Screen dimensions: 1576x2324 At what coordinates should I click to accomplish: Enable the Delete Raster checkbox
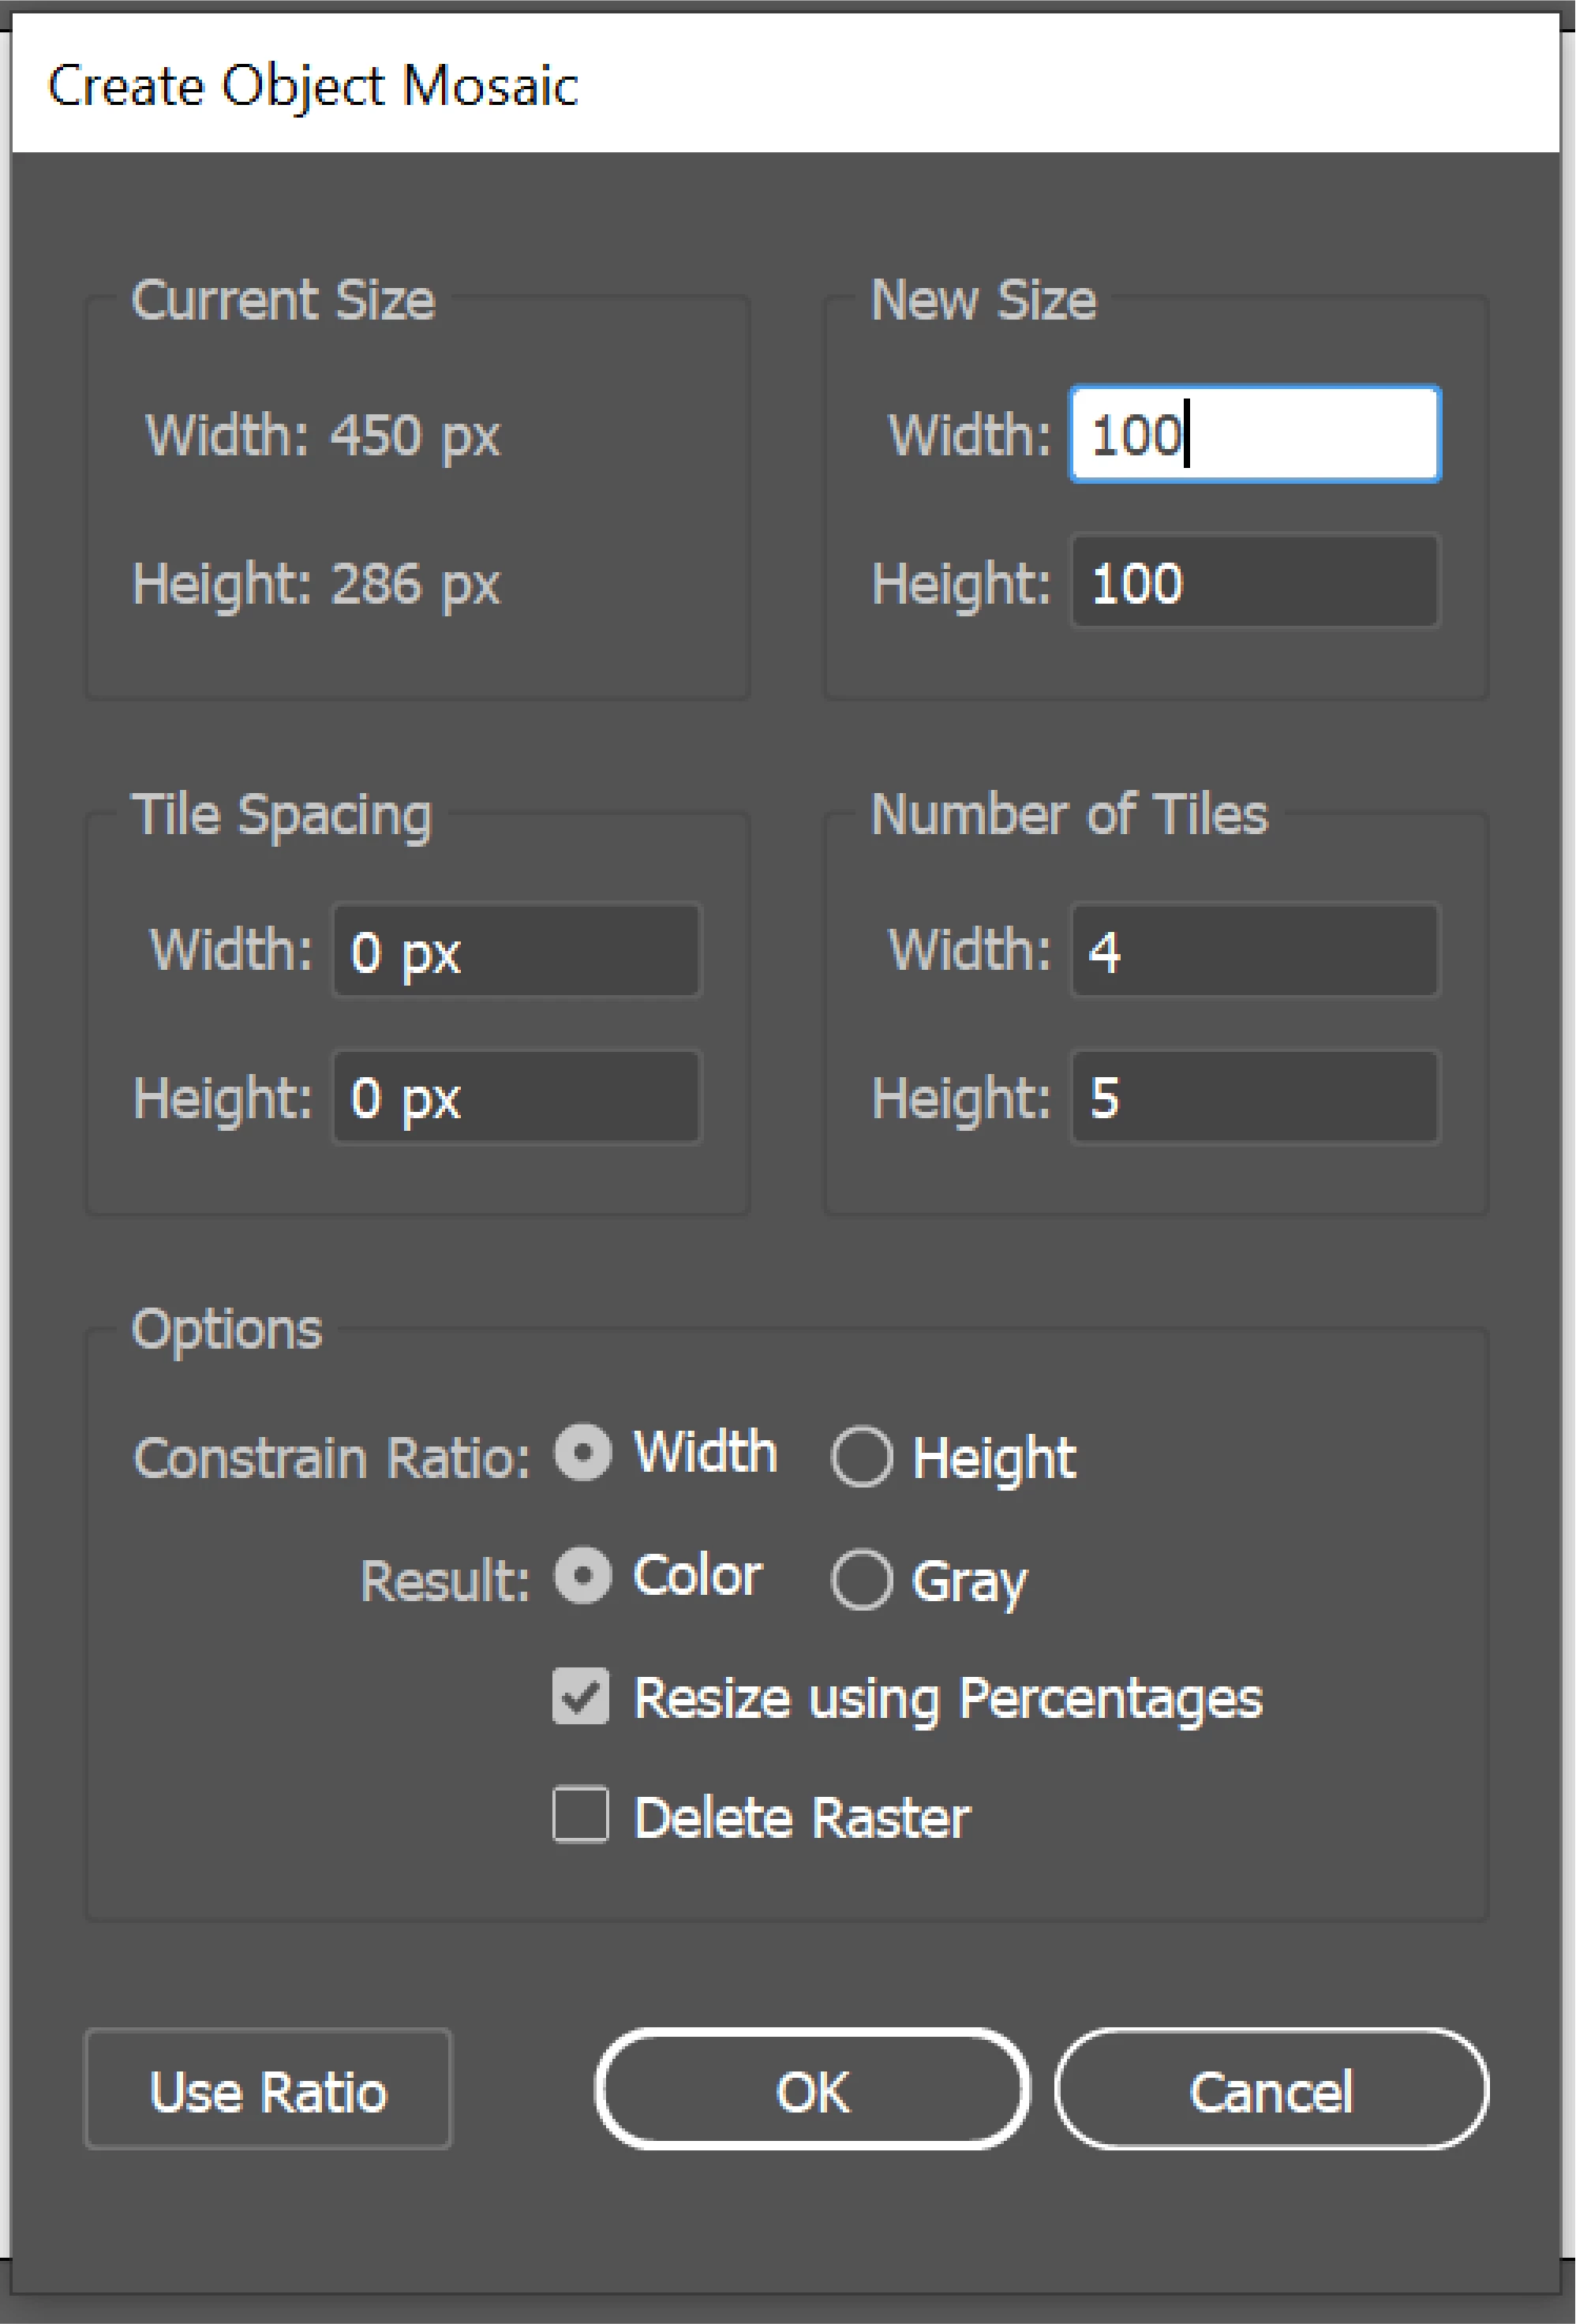tap(581, 1815)
